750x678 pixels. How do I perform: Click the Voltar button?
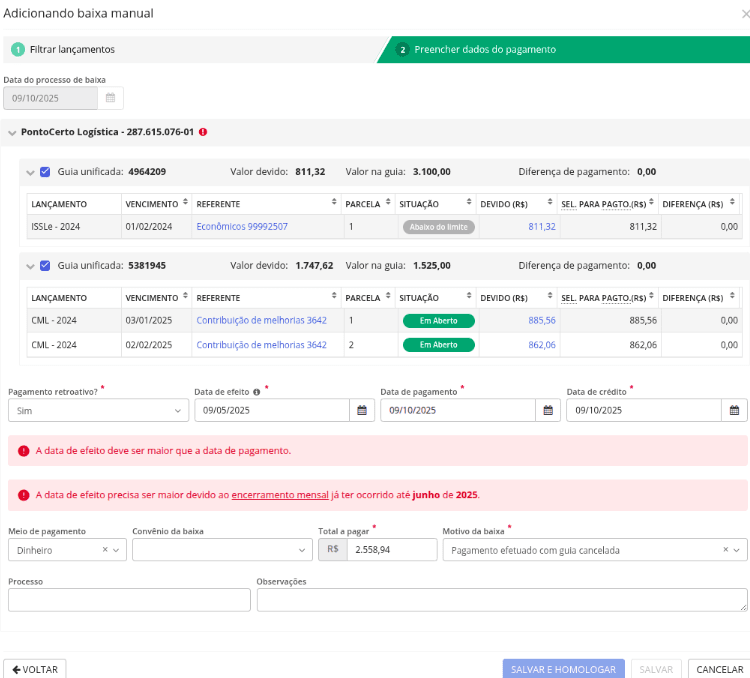pos(35,669)
